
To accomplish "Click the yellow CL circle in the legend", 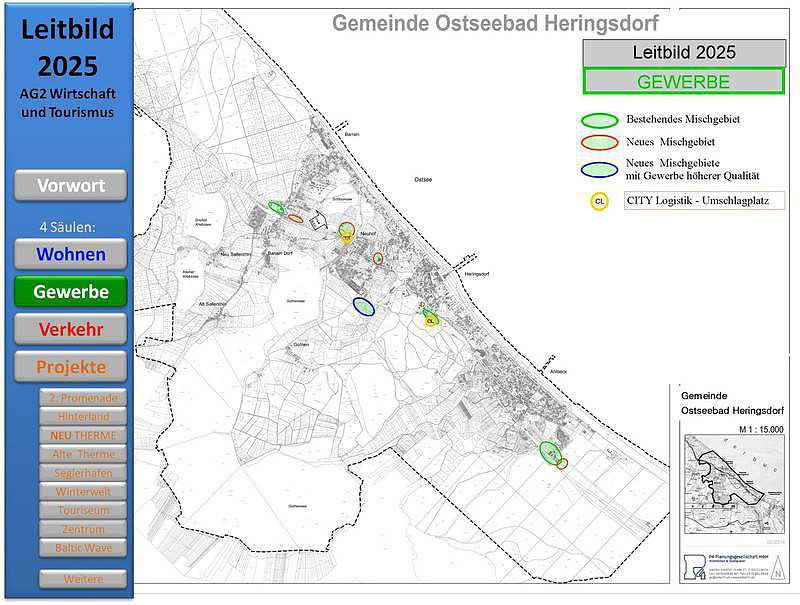I will (600, 201).
